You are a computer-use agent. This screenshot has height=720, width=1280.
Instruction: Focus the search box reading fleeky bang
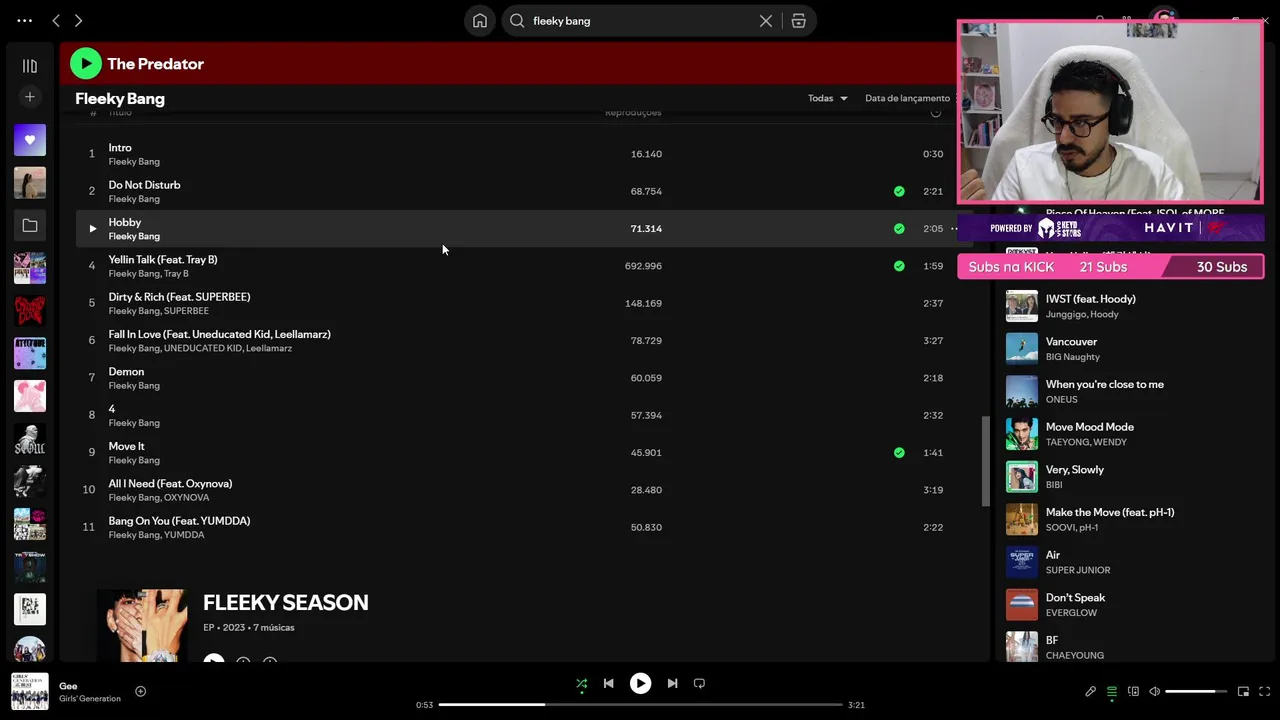click(x=640, y=21)
